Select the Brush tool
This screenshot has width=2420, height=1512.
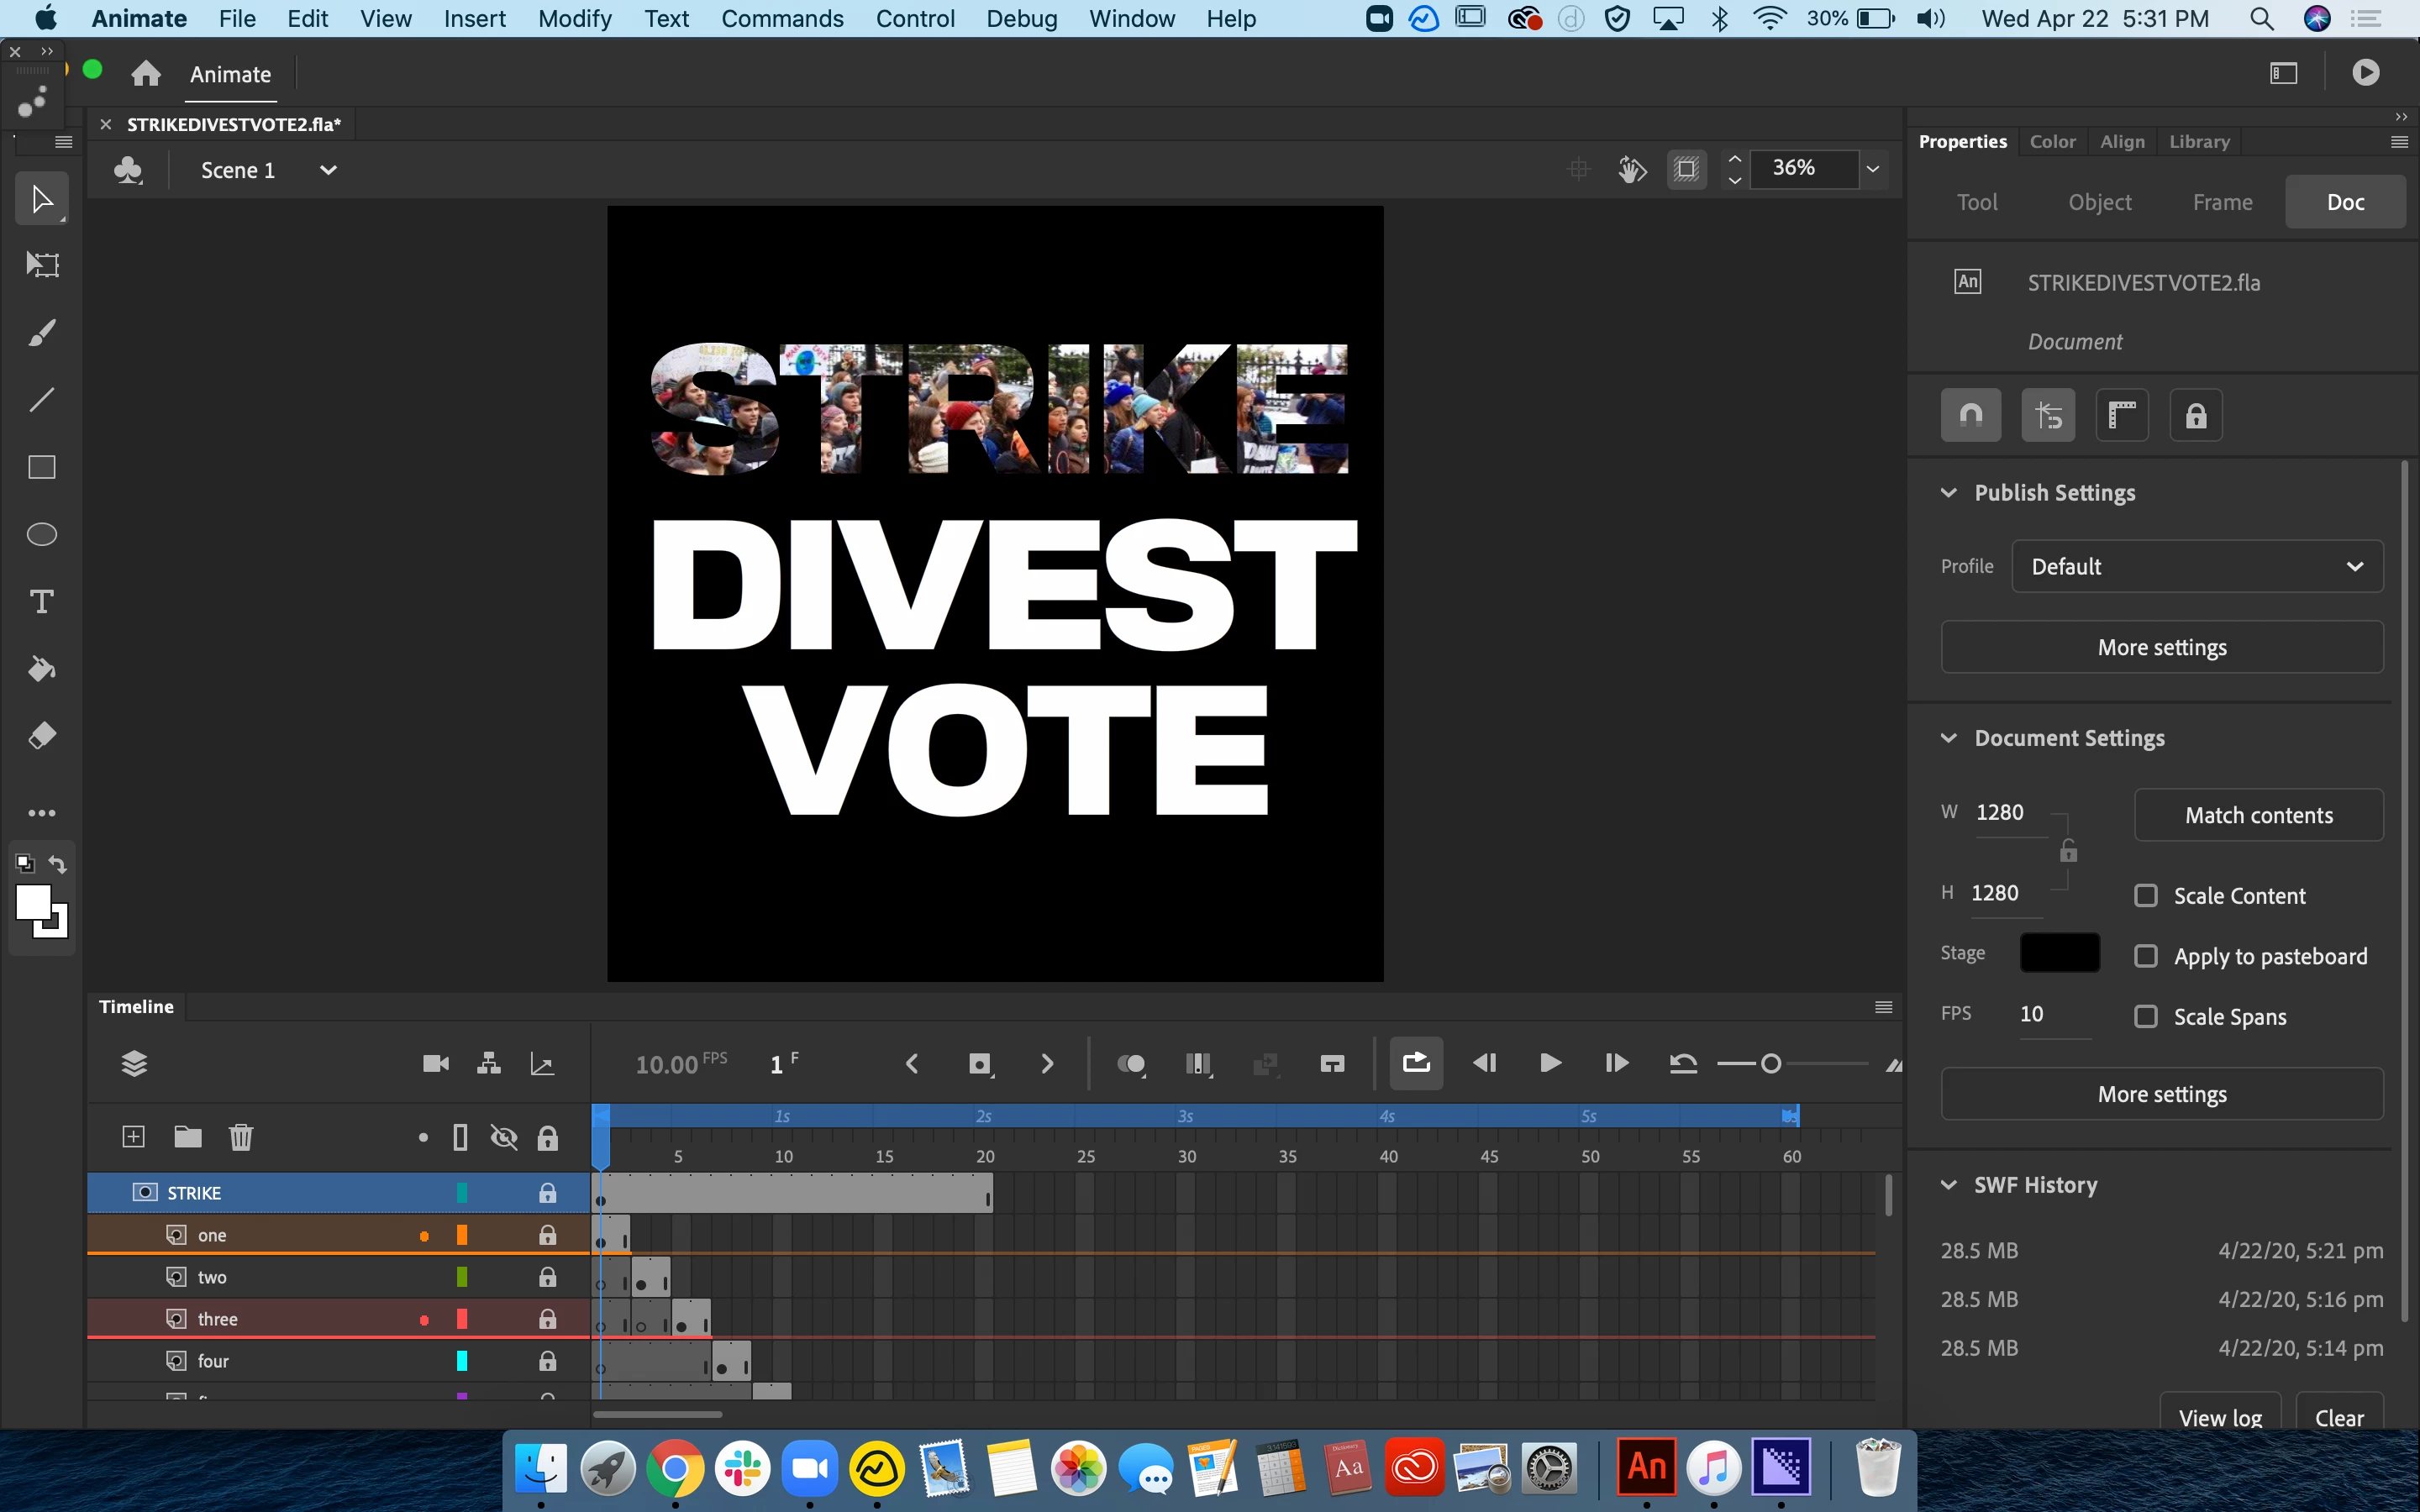tap(41, 333)
